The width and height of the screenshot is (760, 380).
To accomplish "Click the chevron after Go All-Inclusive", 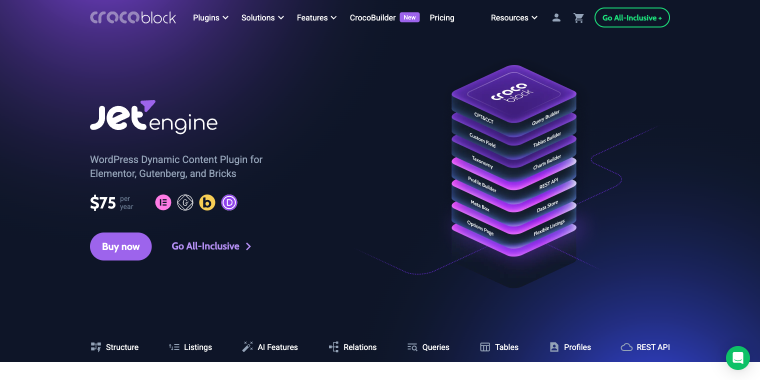I will [x=248, y=247].
